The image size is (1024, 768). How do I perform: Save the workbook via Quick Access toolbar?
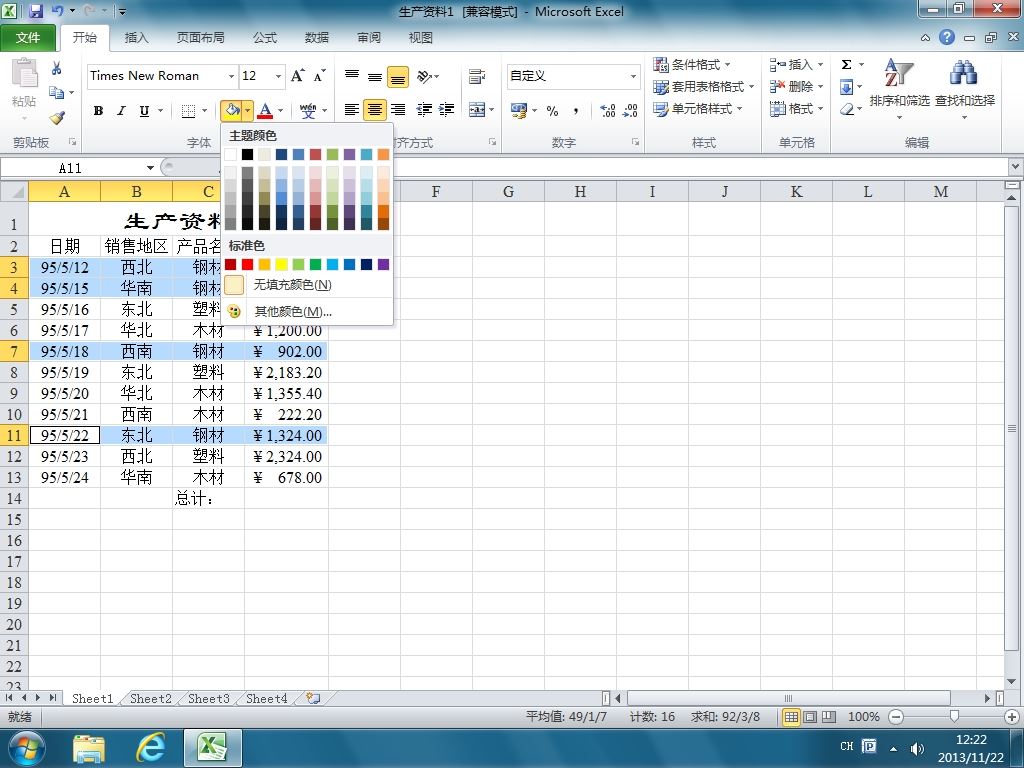(35, 11)
